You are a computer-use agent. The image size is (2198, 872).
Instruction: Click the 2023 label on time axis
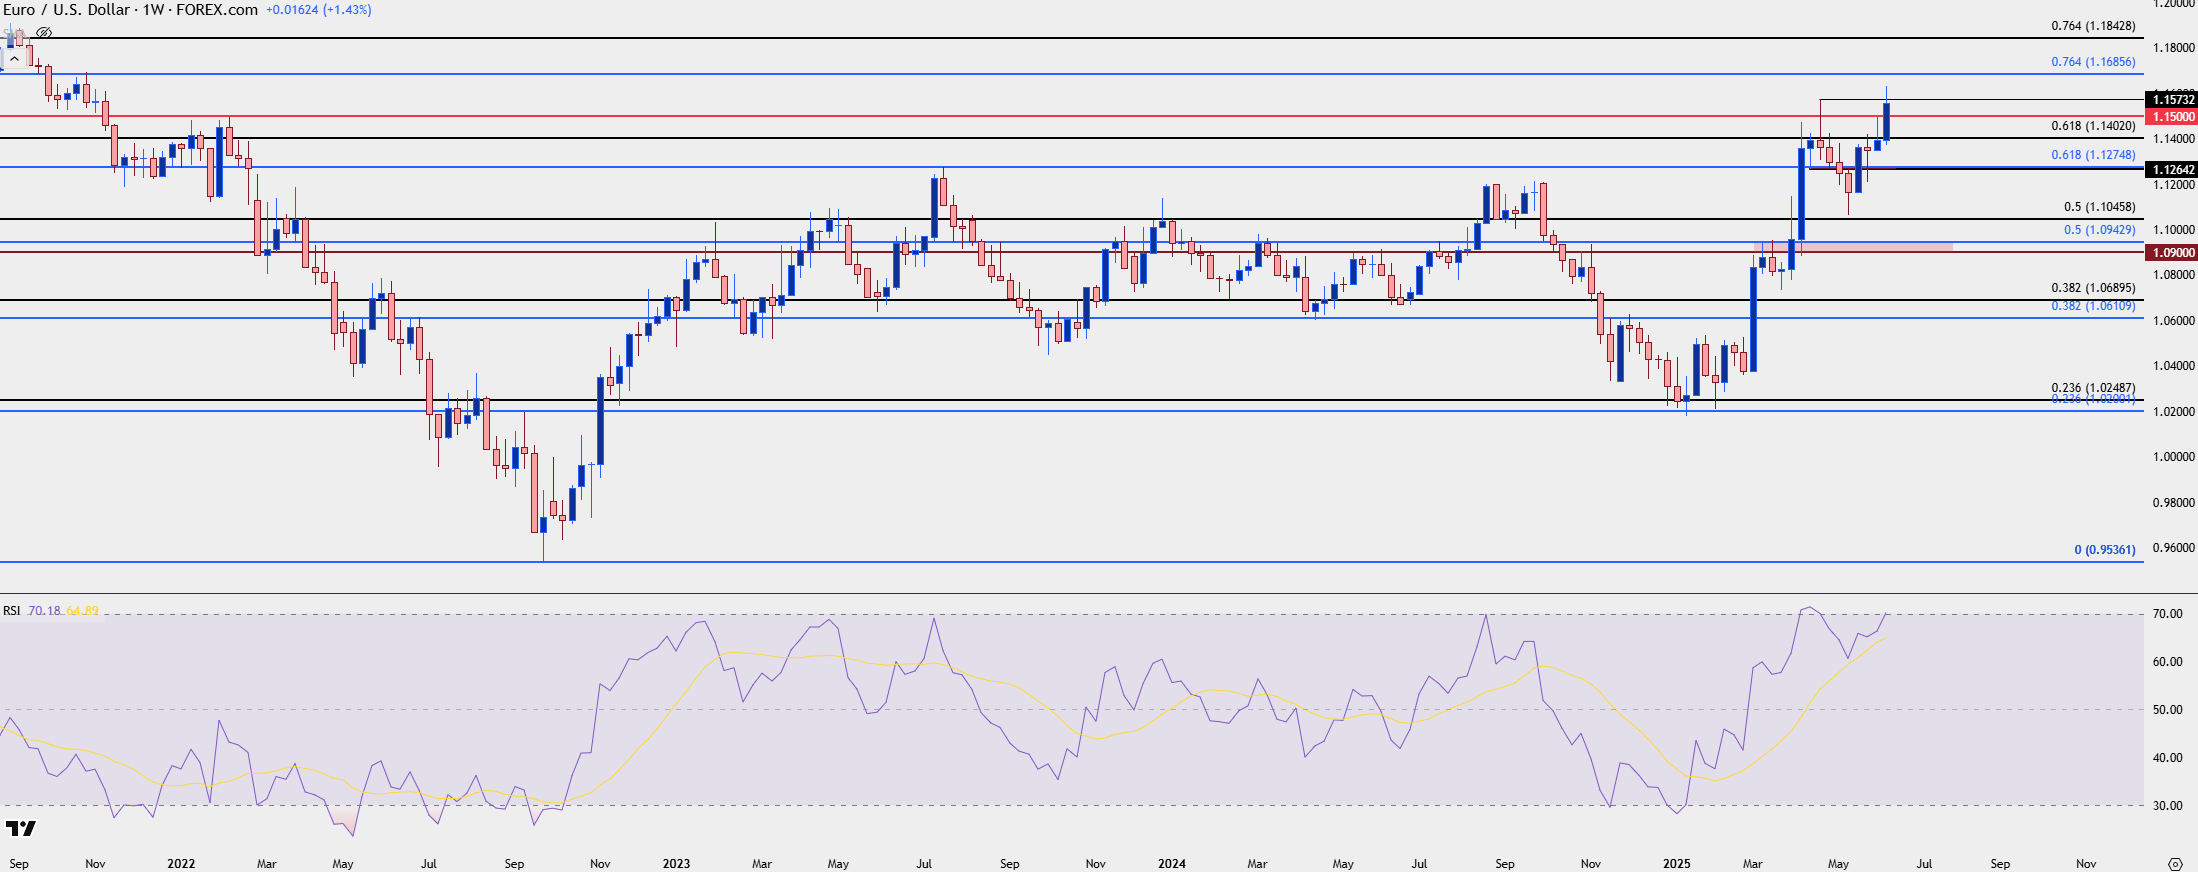[676, 864]
